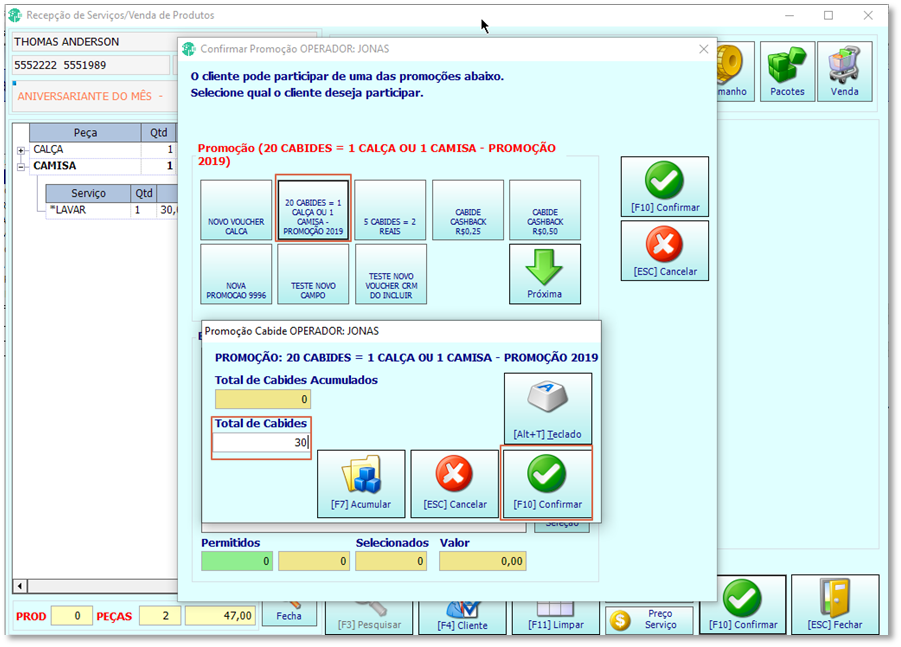Close the Confirmar Promoção dialog
The image size is (901, 647).
(703, 49)
